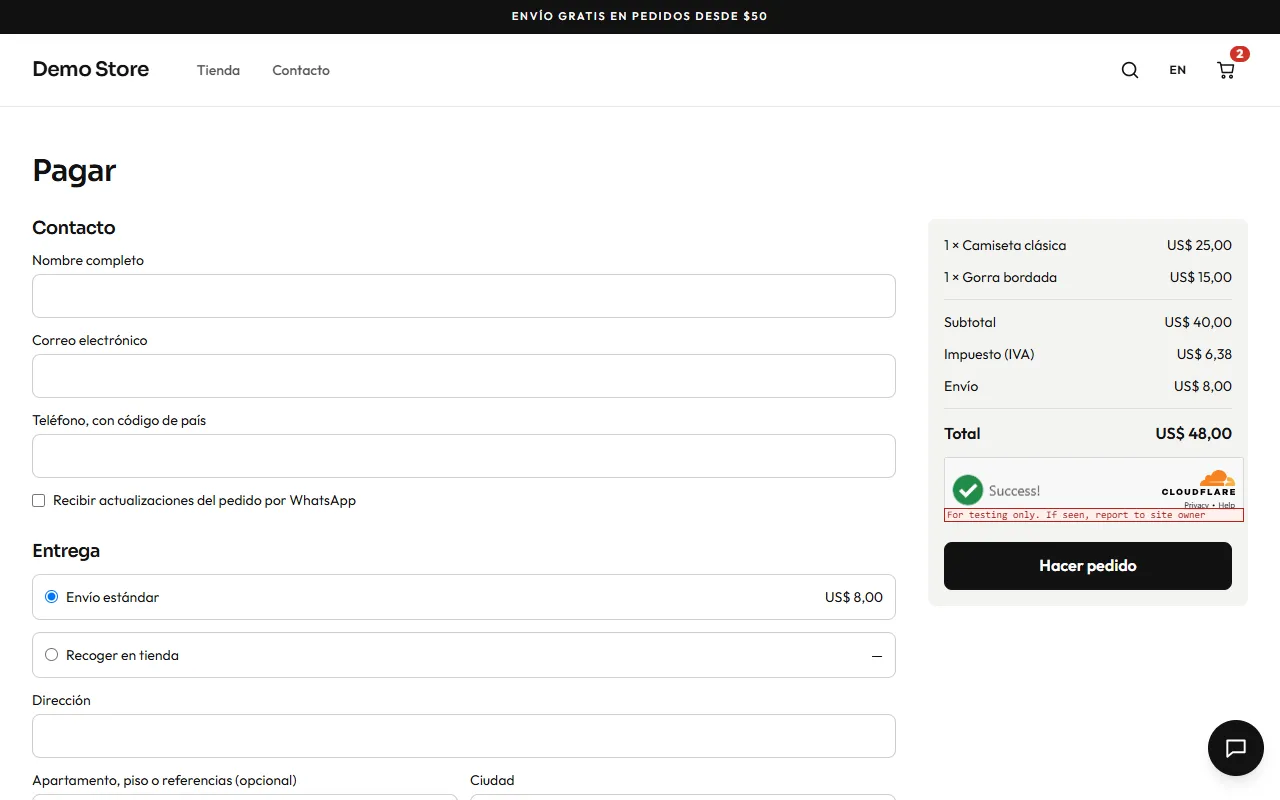Focus the Dirección input field
The width and height of the screenshot is (1280, 800).
pos(464,736)
